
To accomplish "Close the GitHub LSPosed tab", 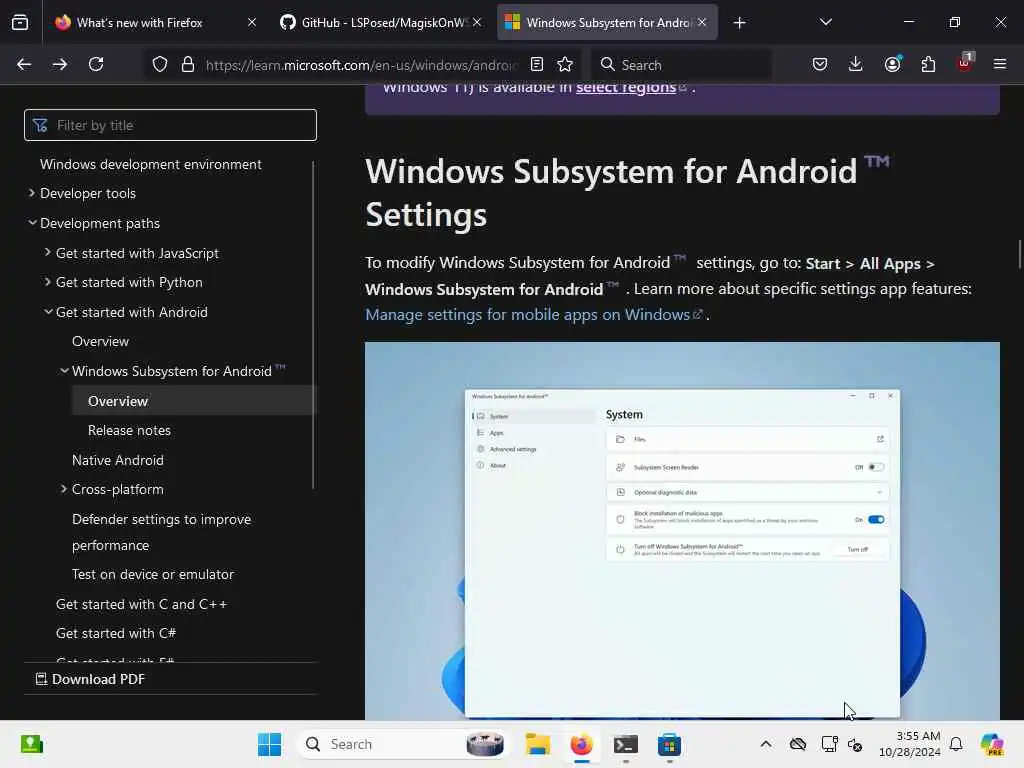I will pyautogui.click(x=477, y=23).
